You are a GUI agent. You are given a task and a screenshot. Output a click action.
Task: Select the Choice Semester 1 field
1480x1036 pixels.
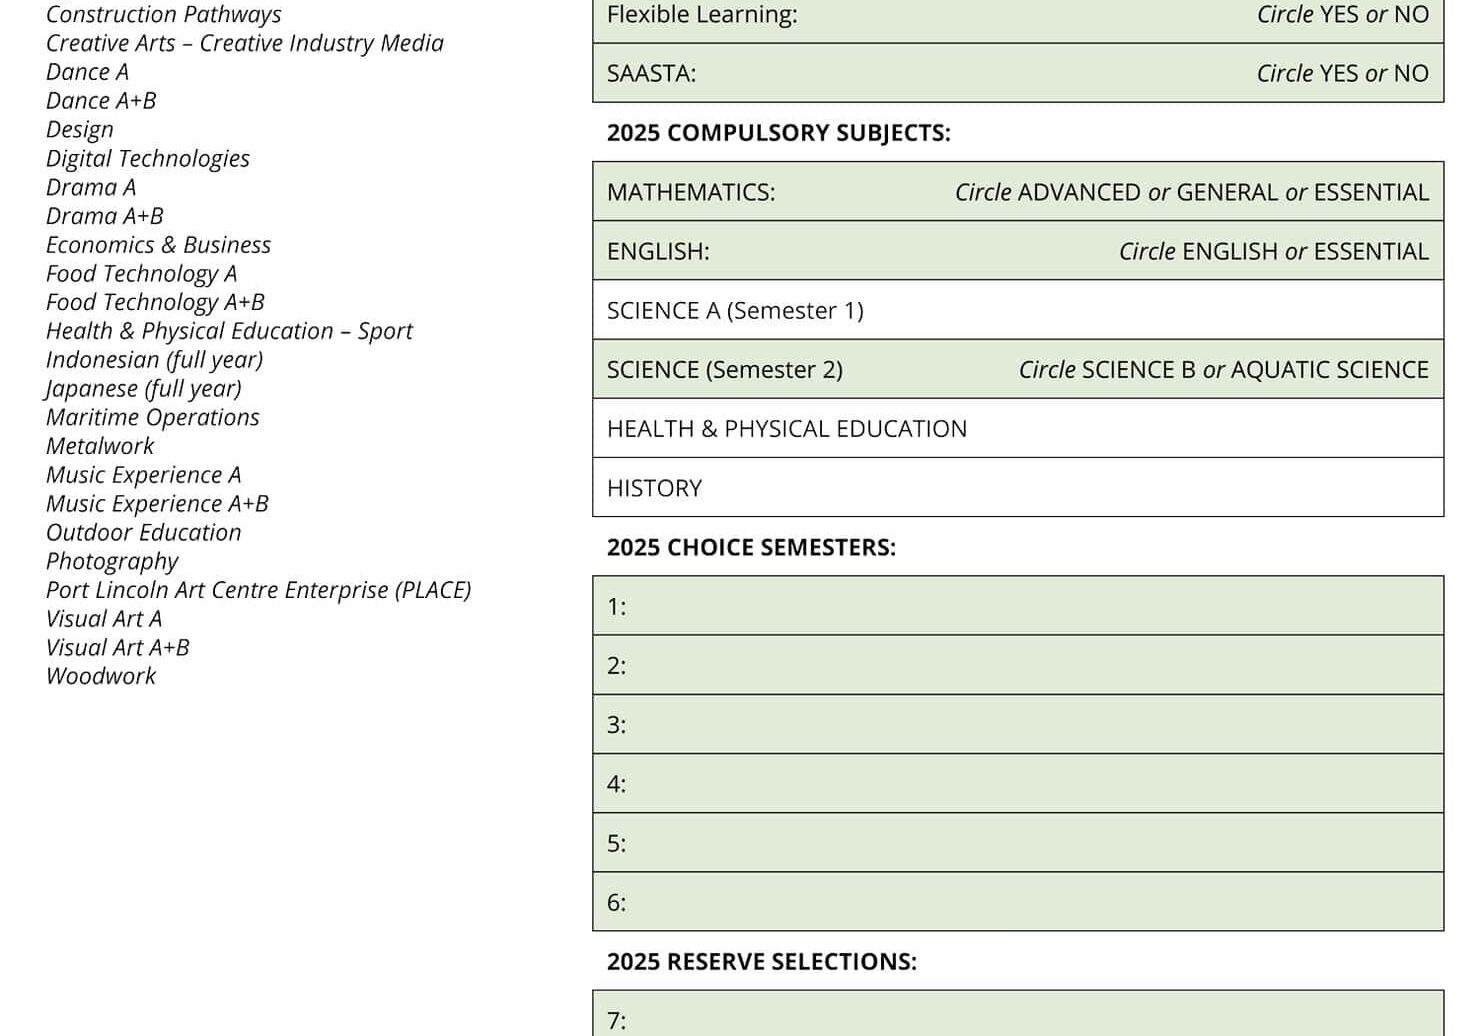[1018, 605]
